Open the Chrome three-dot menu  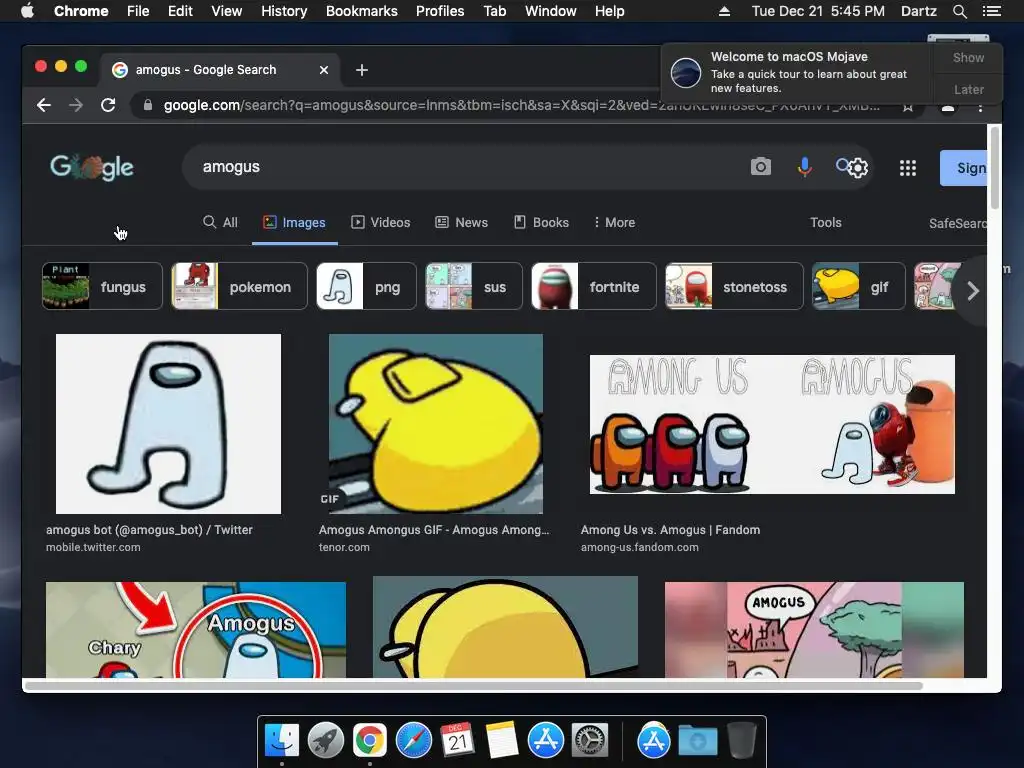coord(980,107)
